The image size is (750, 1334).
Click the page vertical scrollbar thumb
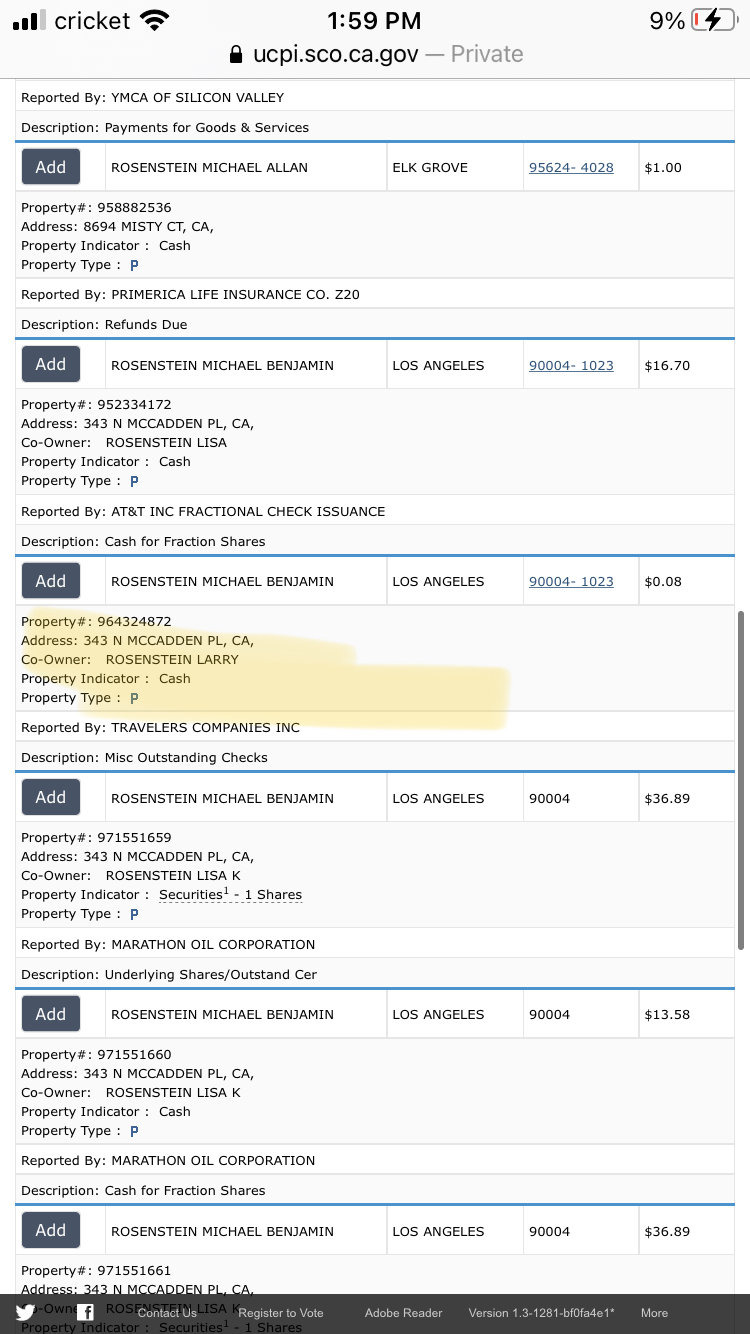point(740,780)
